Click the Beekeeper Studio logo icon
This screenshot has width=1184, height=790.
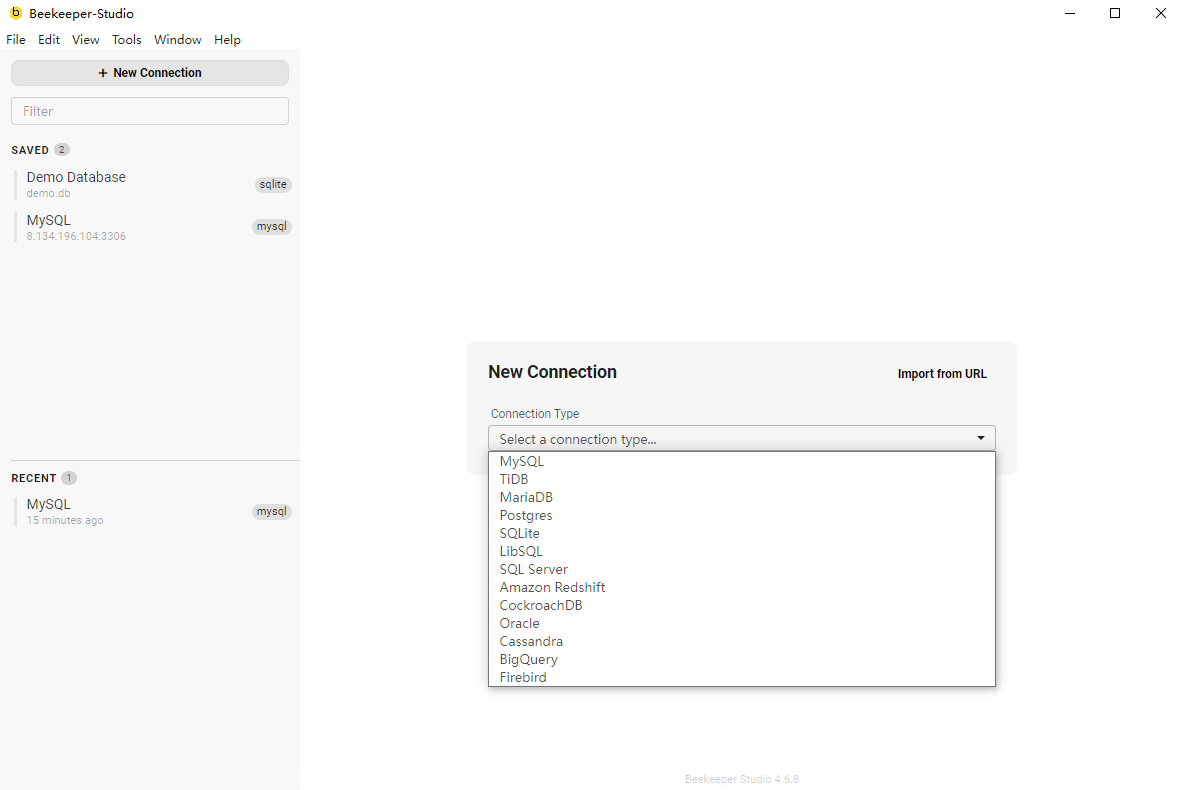(15, 13)
